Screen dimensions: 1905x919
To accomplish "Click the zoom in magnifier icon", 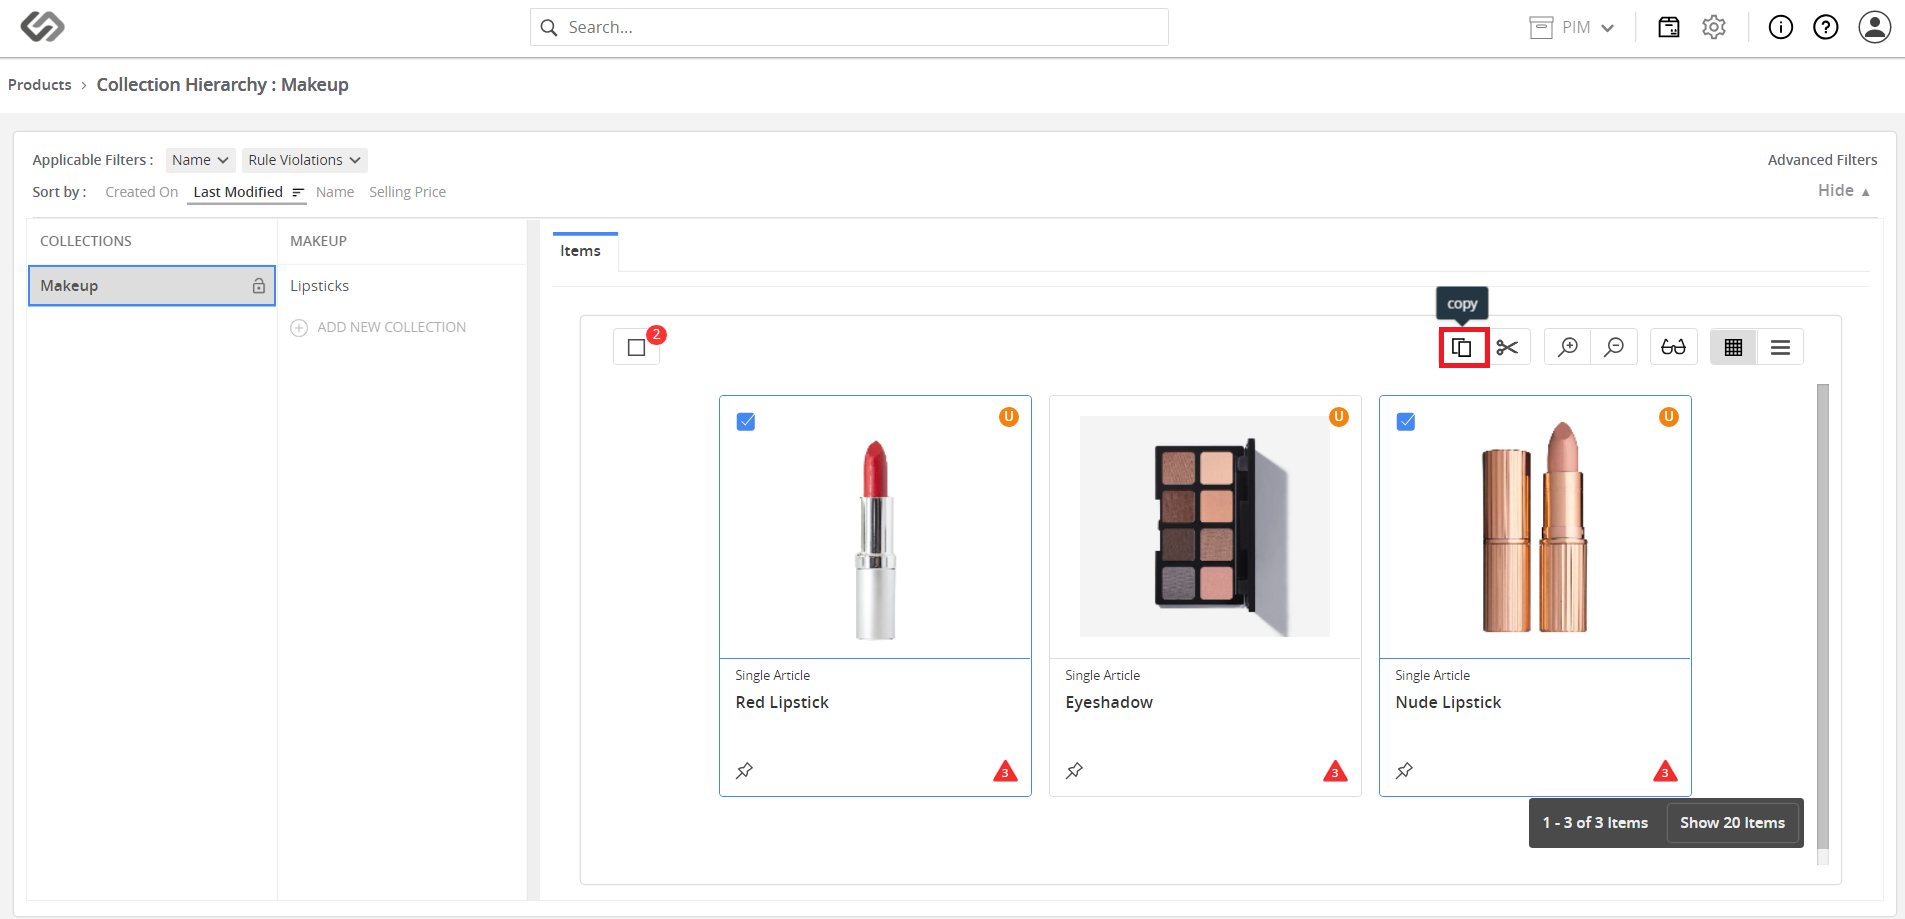I will click(x=1568, y=347).
